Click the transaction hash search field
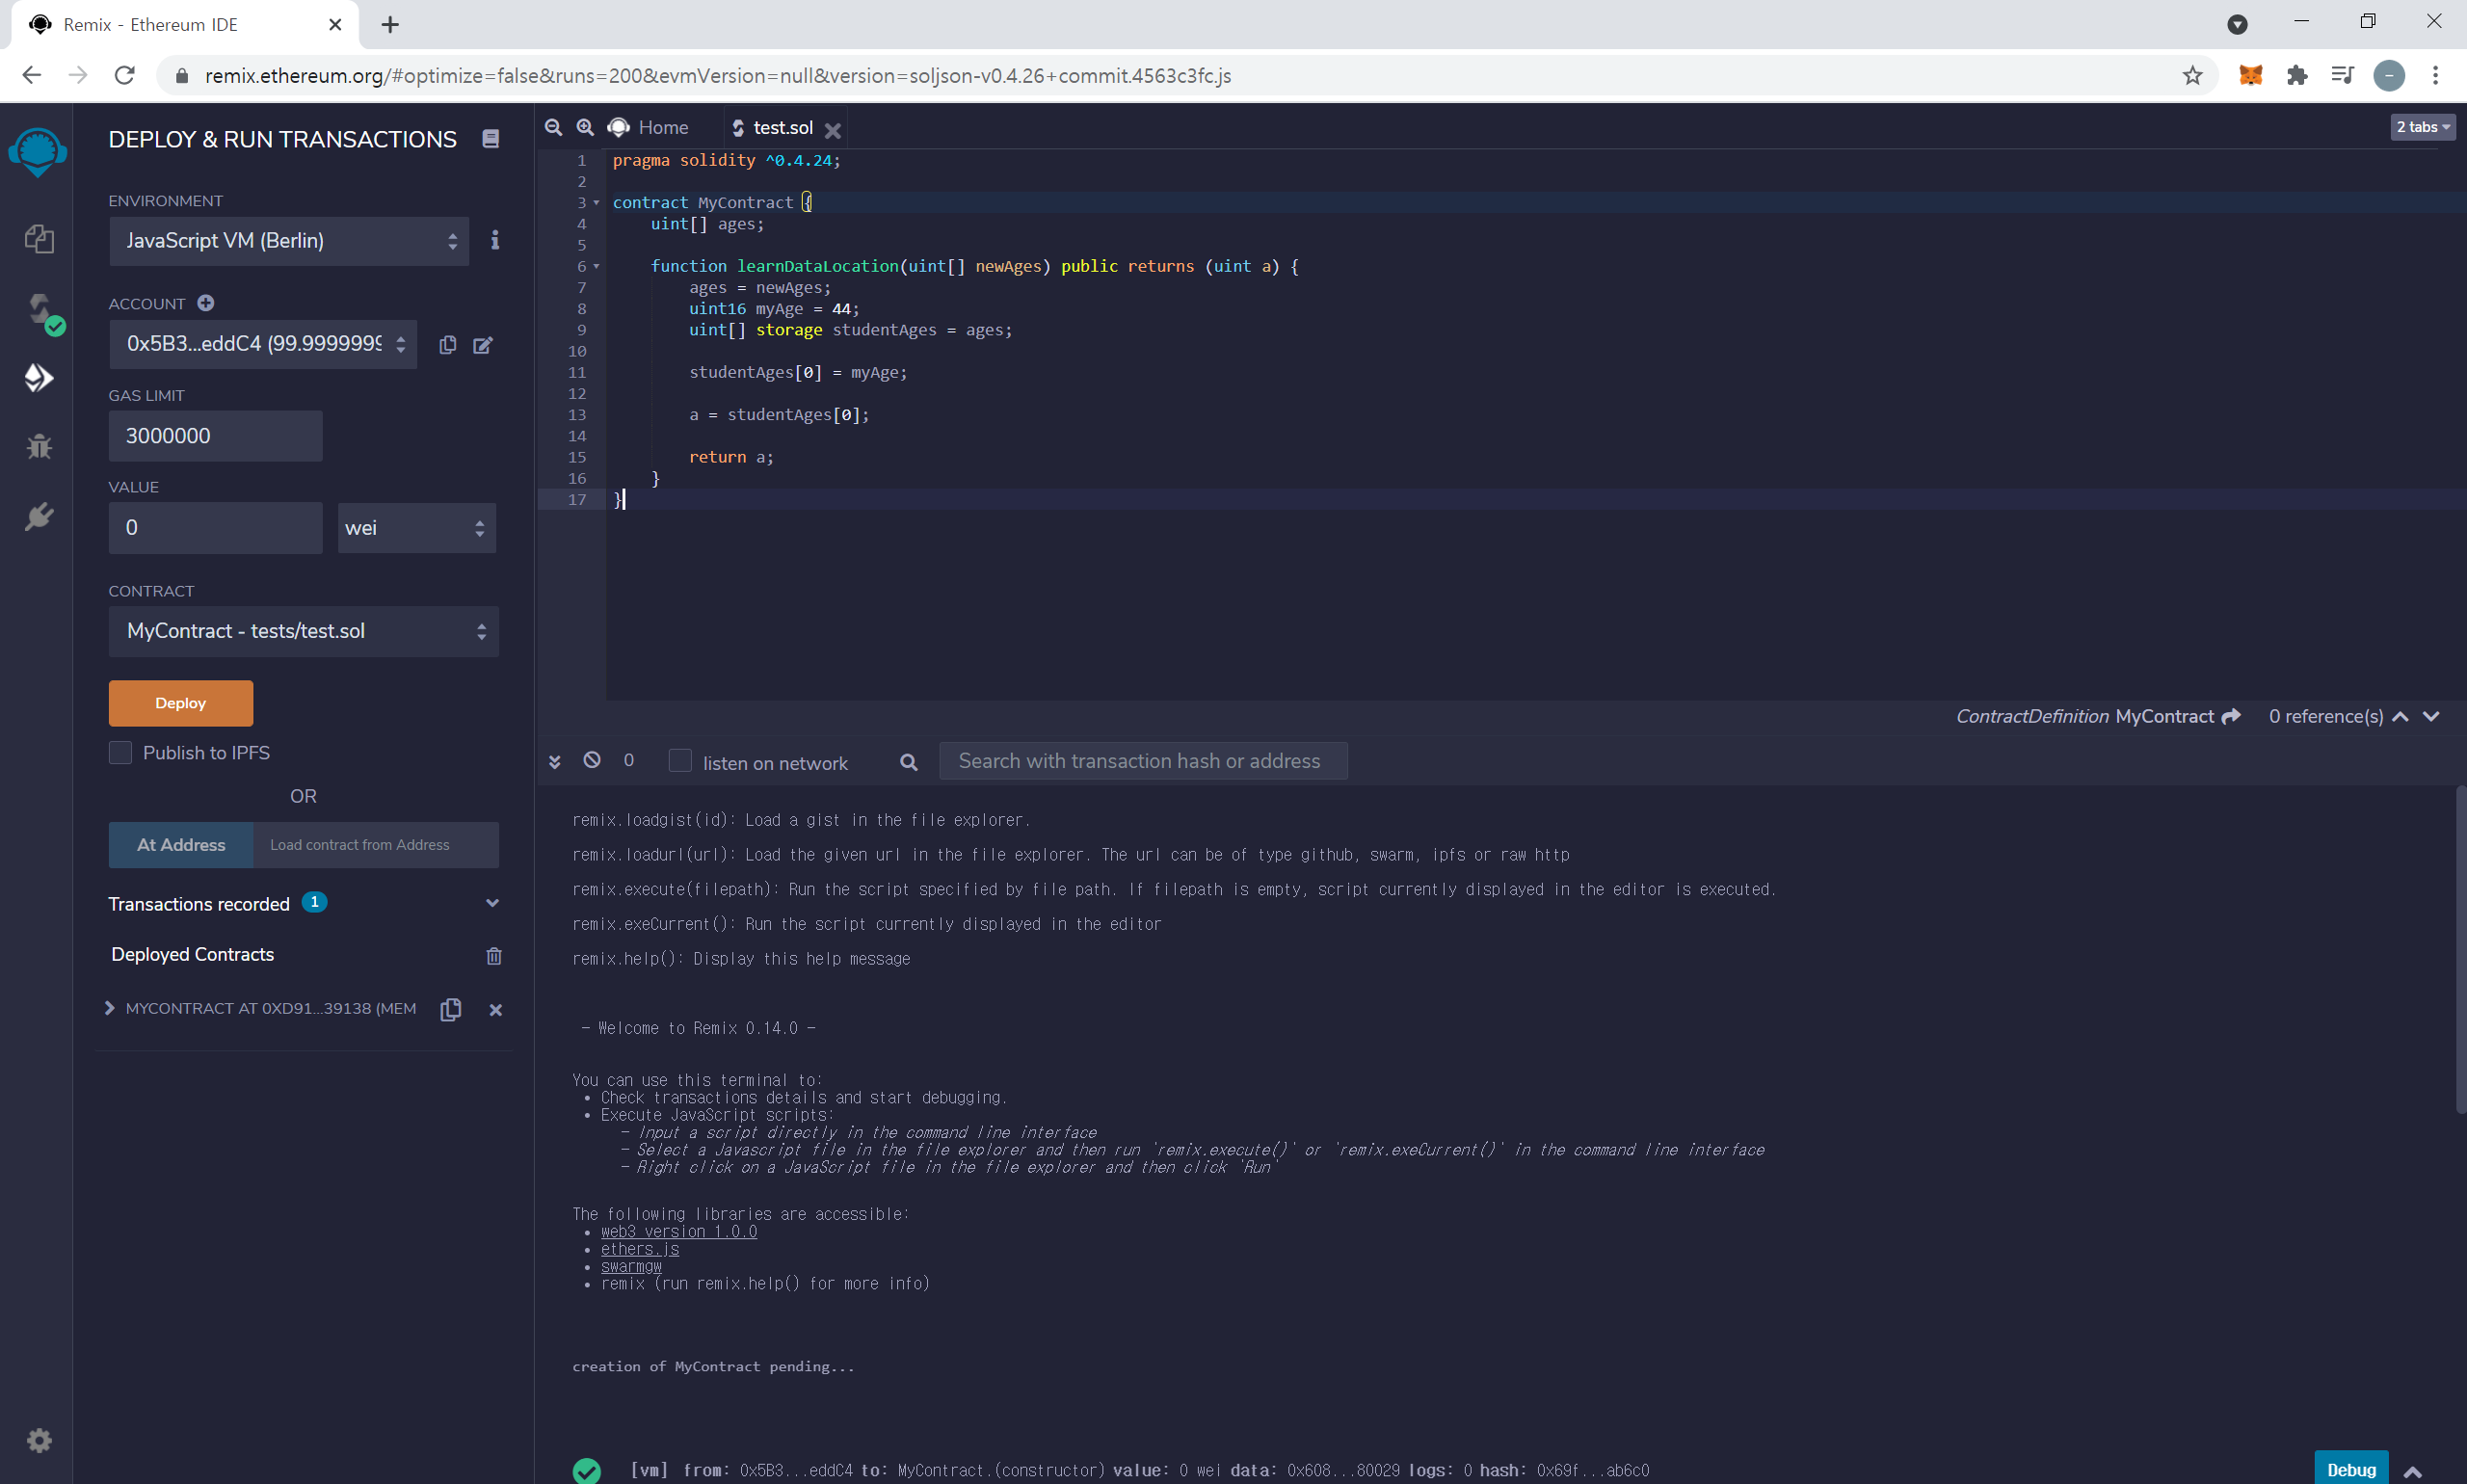Screen dimensions: 2467x1484 click(1142, 761)
